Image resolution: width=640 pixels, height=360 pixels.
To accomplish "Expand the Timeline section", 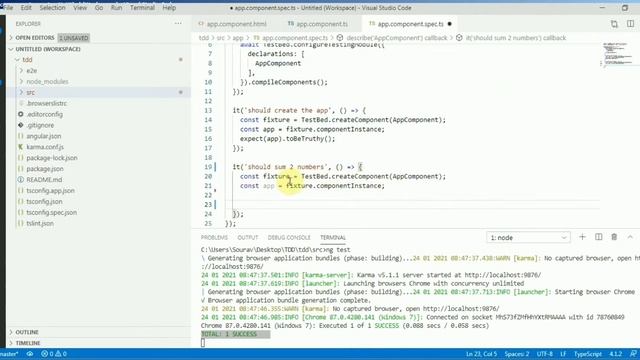I will point(28,343).
